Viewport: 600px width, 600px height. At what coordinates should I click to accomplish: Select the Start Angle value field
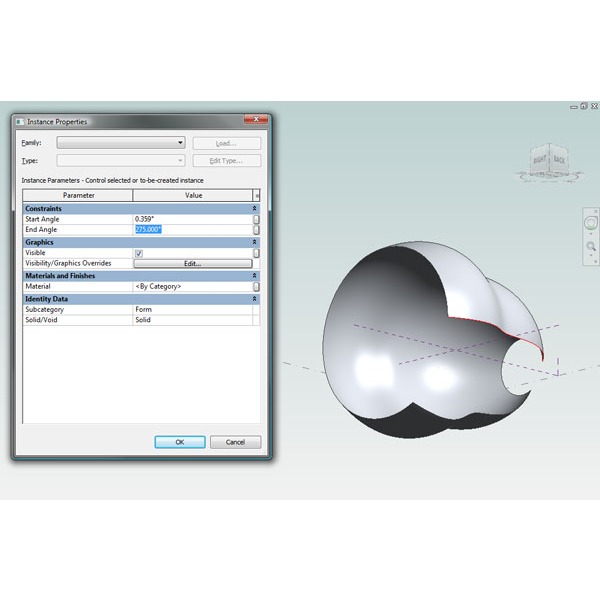[x=192, y=219]
